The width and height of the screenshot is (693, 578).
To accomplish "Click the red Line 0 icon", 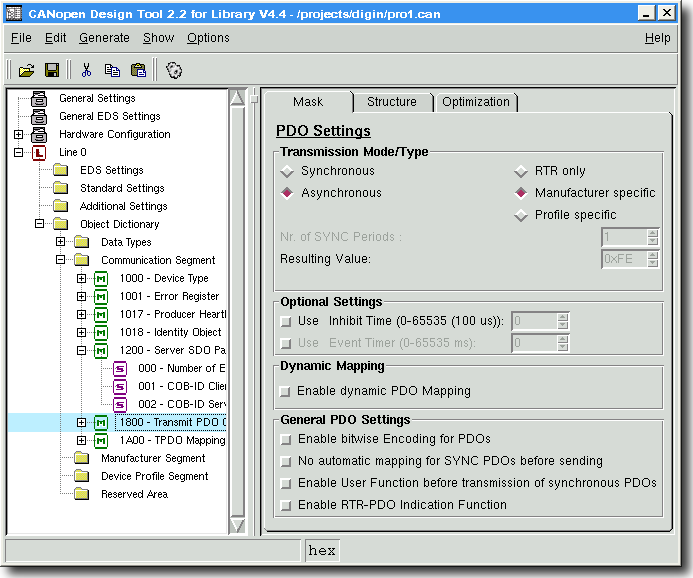I will (39, 153).
